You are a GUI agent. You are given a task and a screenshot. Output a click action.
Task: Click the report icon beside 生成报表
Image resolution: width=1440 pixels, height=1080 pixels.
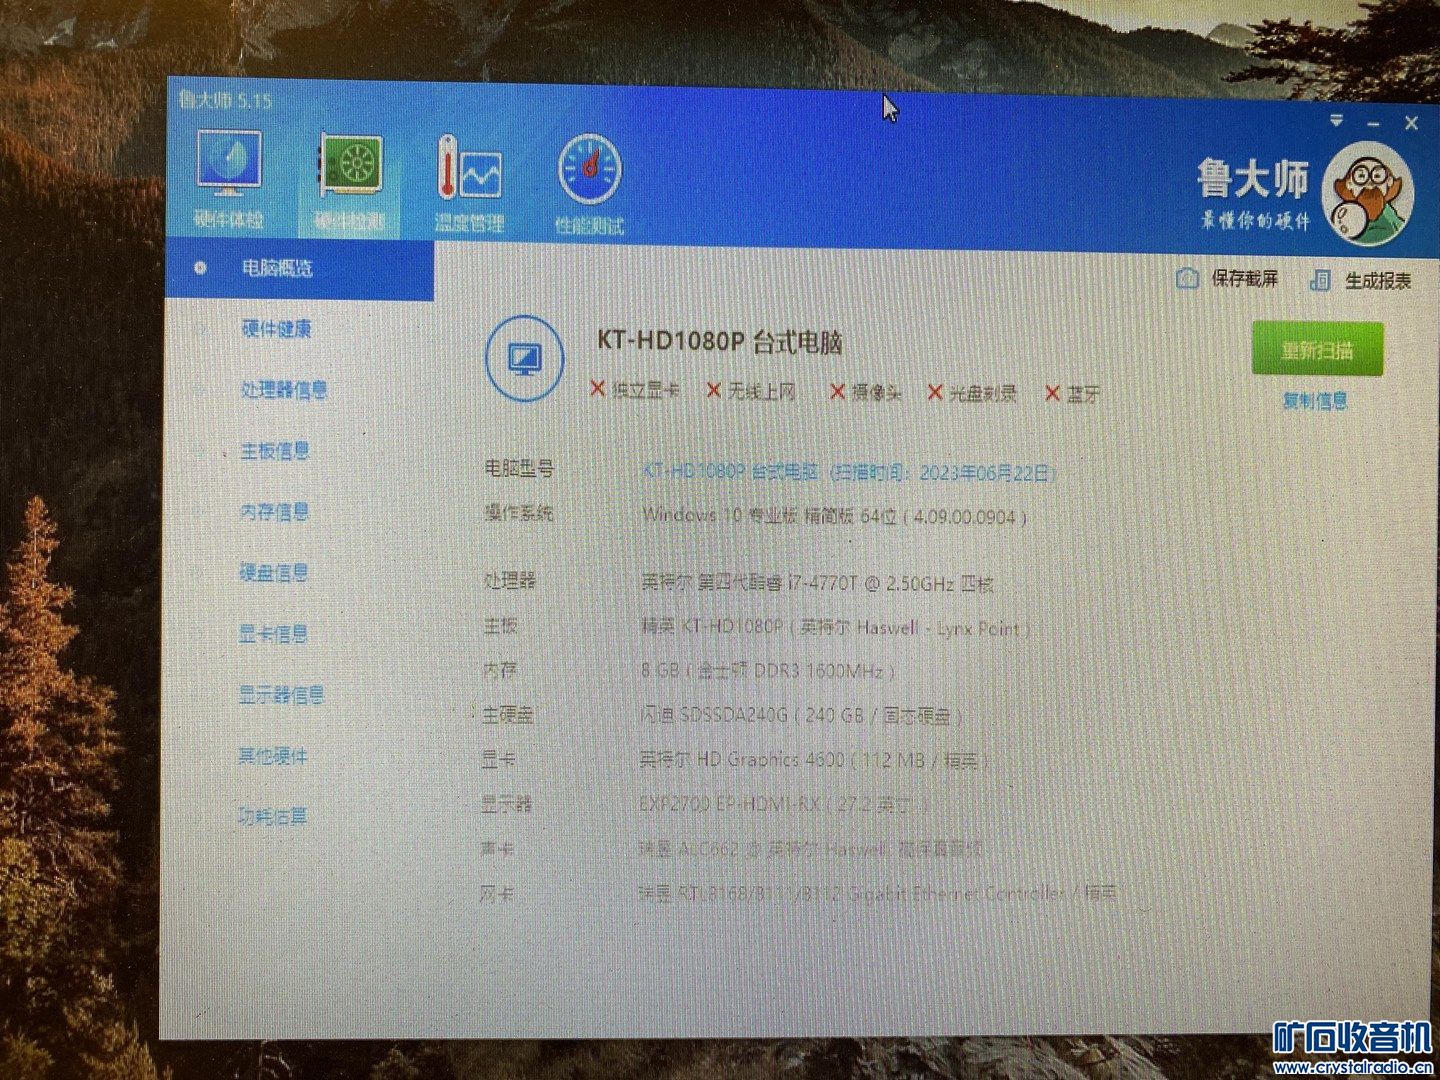[1320, 280]
